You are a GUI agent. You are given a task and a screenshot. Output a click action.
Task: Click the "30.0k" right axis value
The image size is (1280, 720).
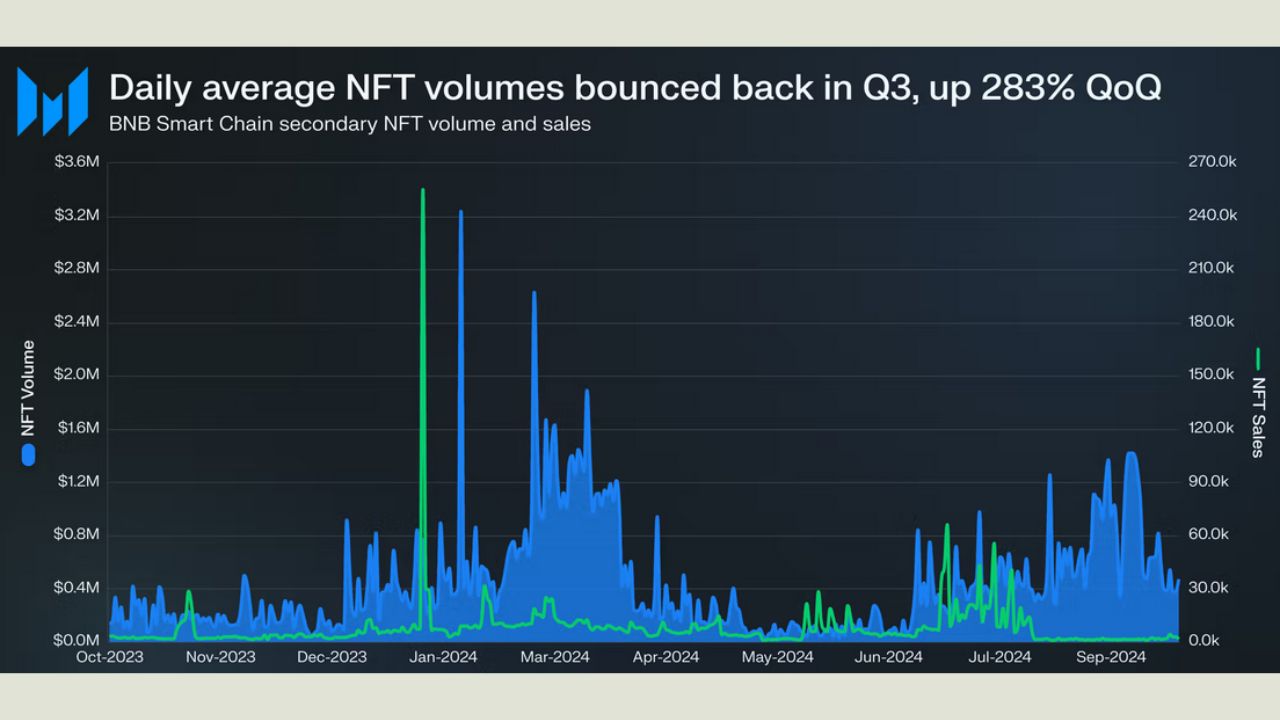pos(1208,587)
